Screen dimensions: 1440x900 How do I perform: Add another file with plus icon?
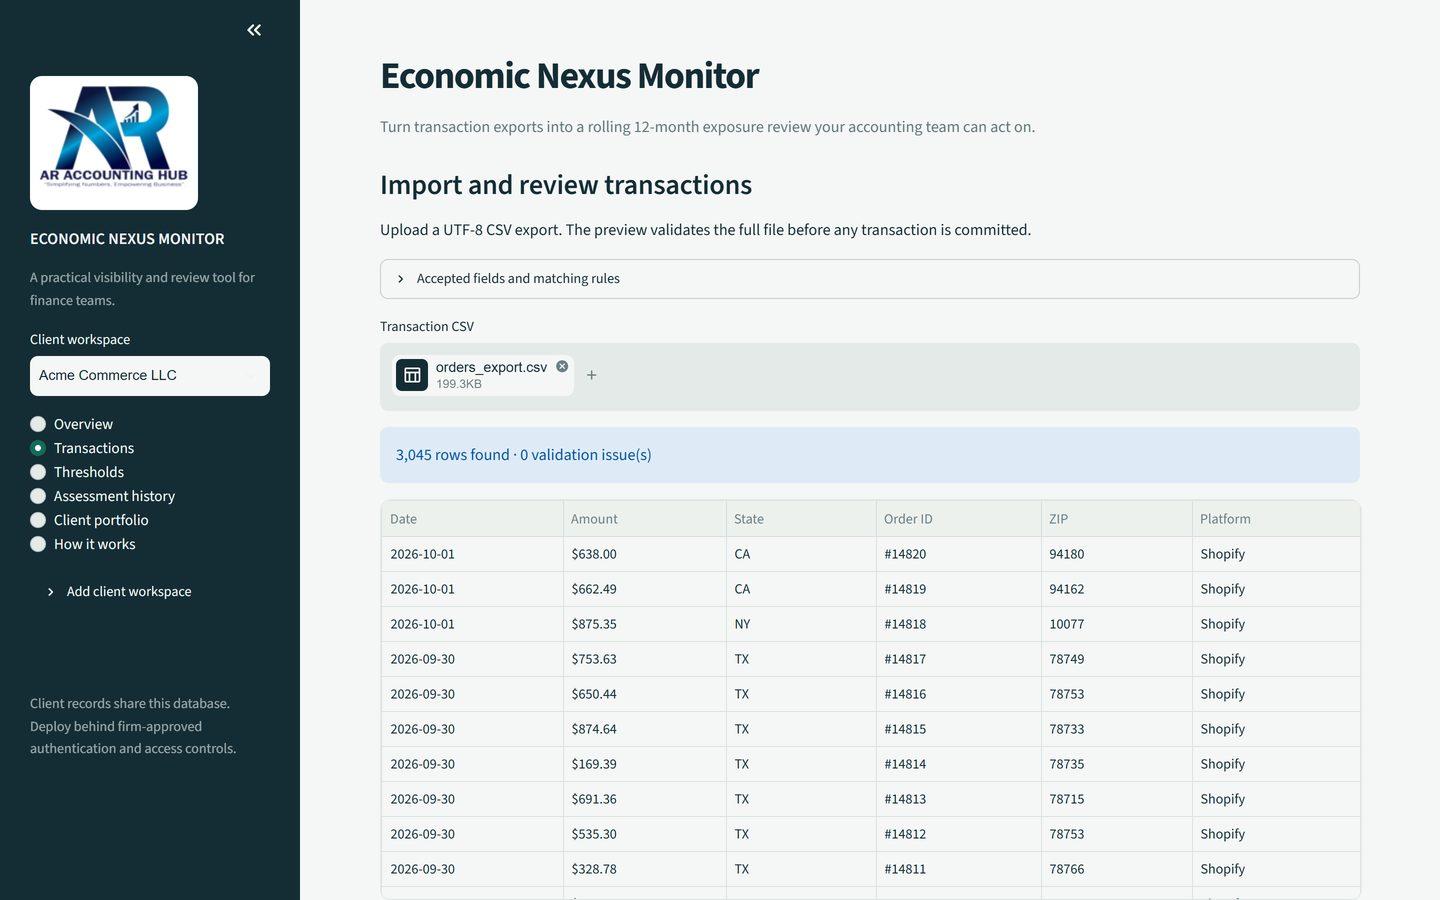click(x=592, y=375)
